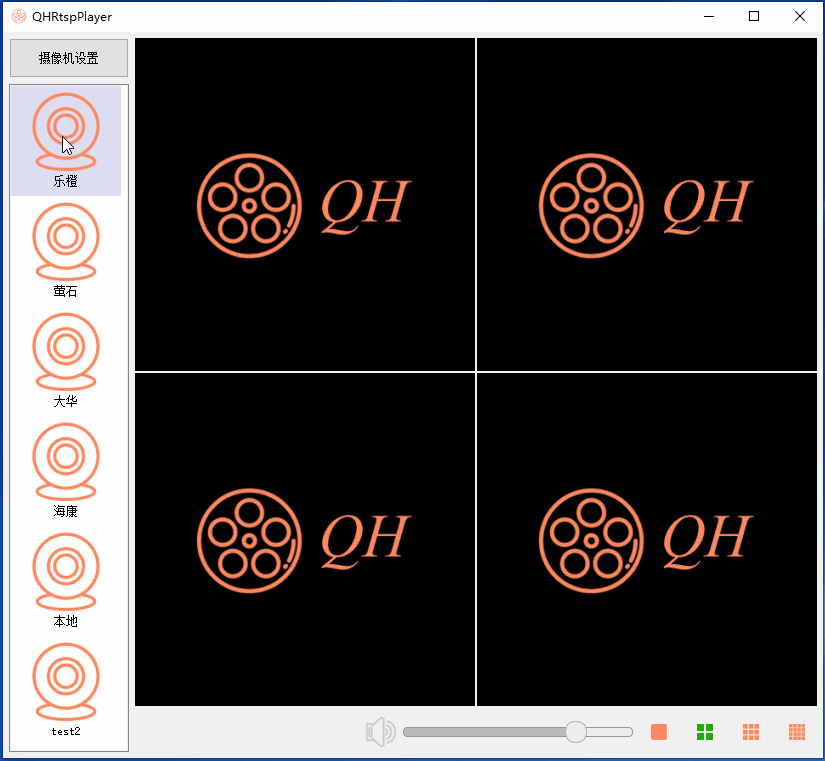Click the volume slider handle

[576, 732]
